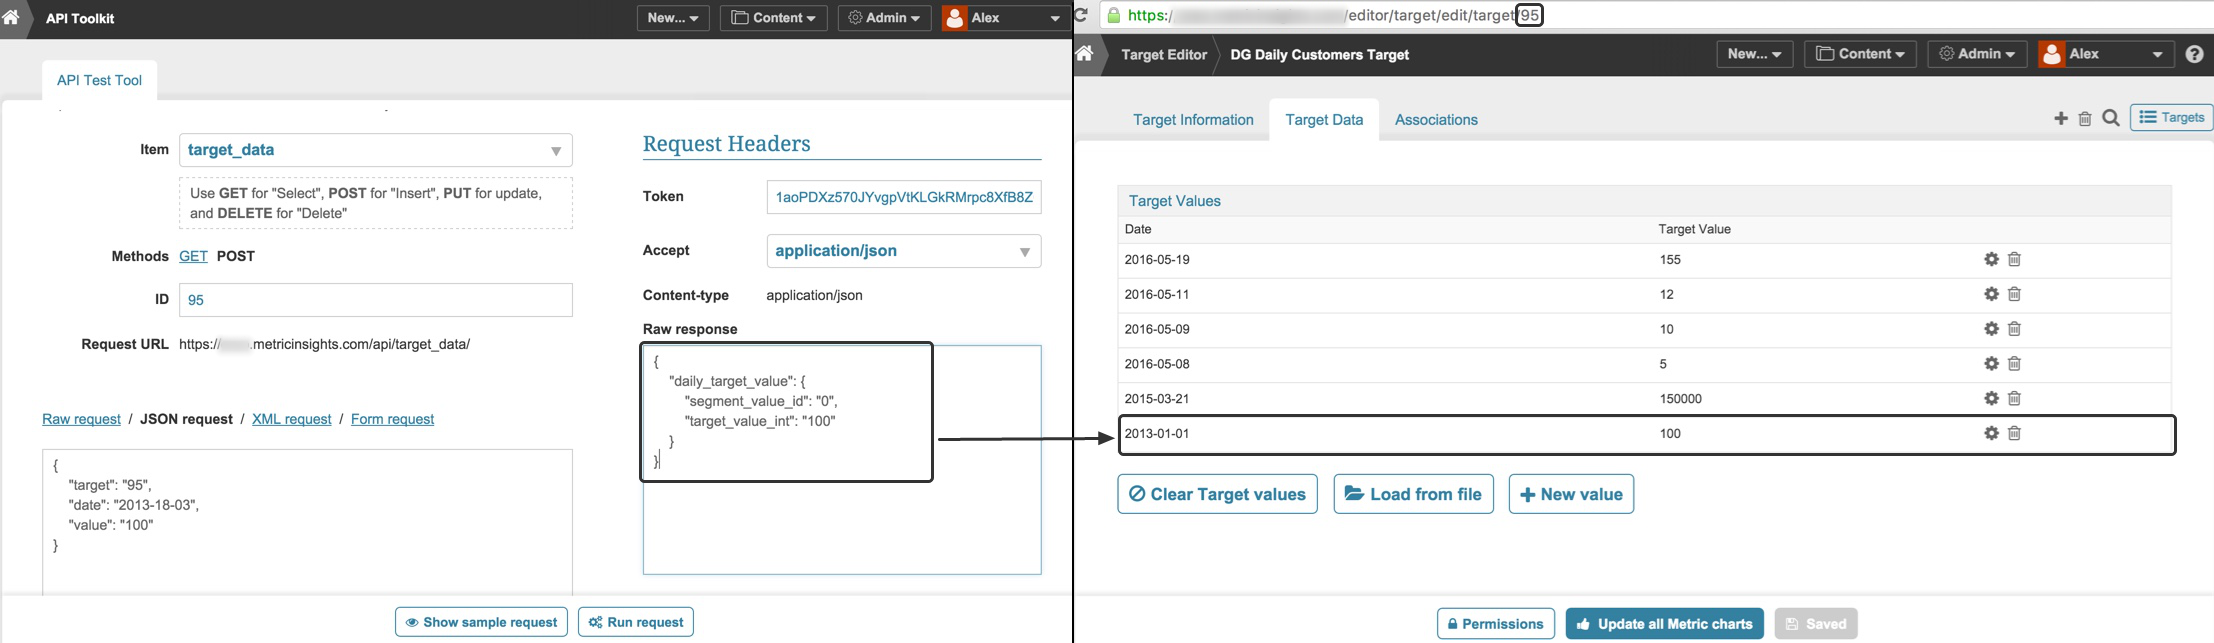Open the Accept application/json dropdown
The height and width of the screenshot is (643, 2214).
pyautogui.click(x=904, y=251)
